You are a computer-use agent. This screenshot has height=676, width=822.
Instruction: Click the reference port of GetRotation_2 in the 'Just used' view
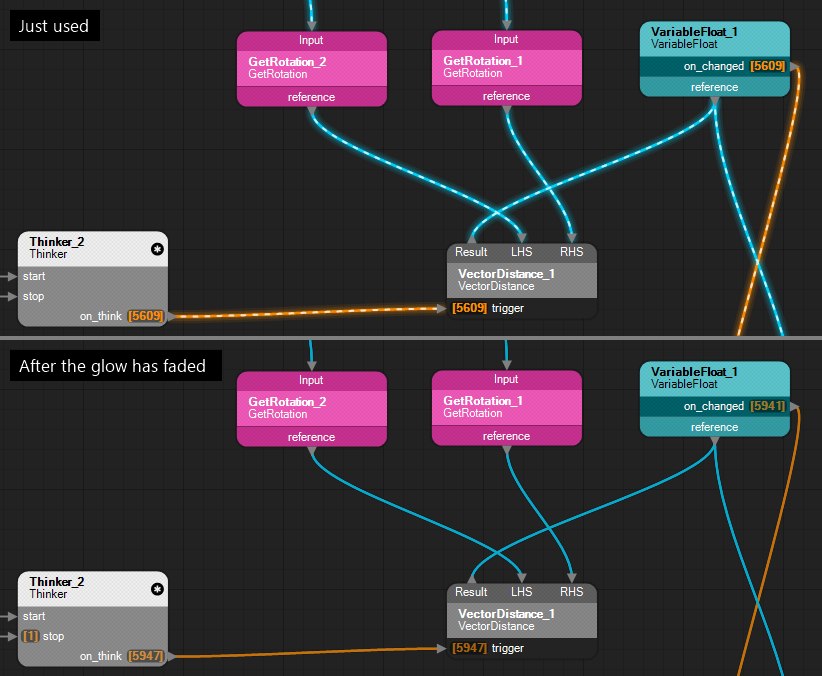[311, 96]
